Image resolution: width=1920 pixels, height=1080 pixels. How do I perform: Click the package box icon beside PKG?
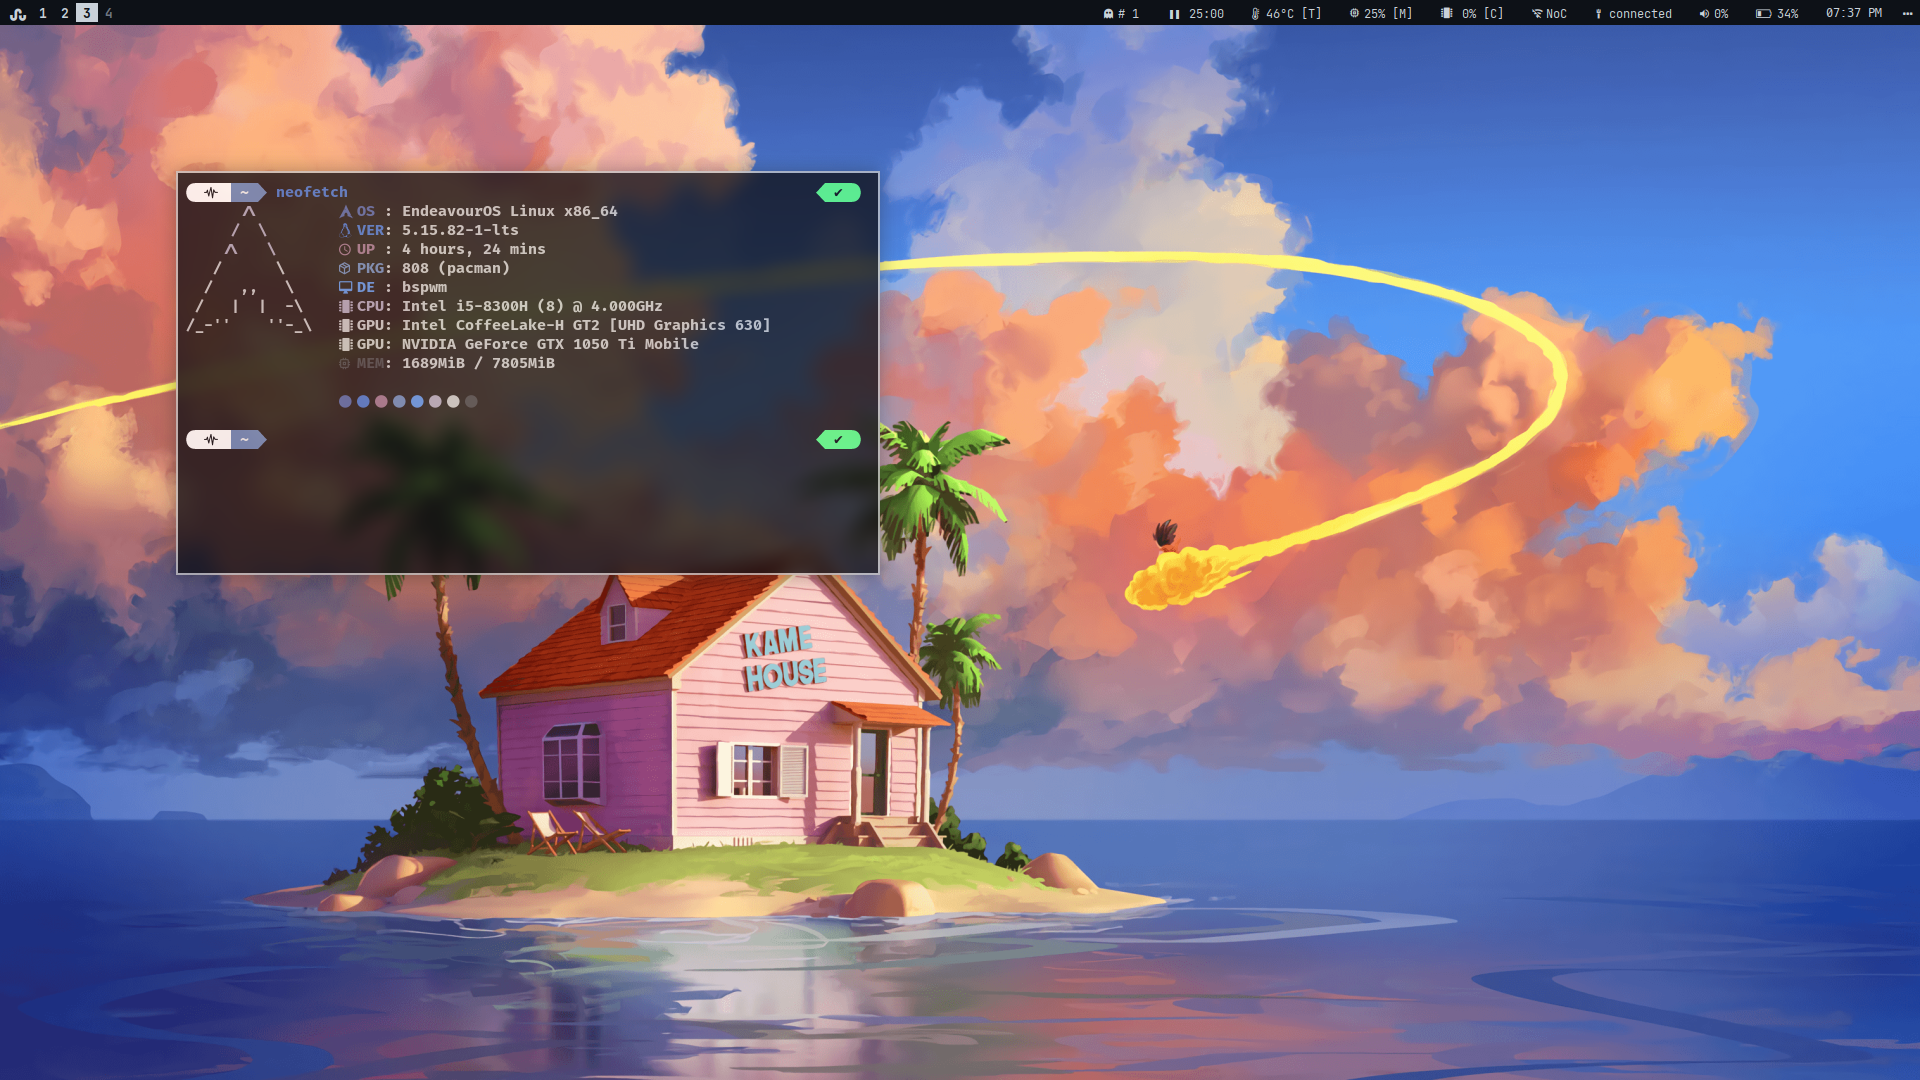pos(345,269)
